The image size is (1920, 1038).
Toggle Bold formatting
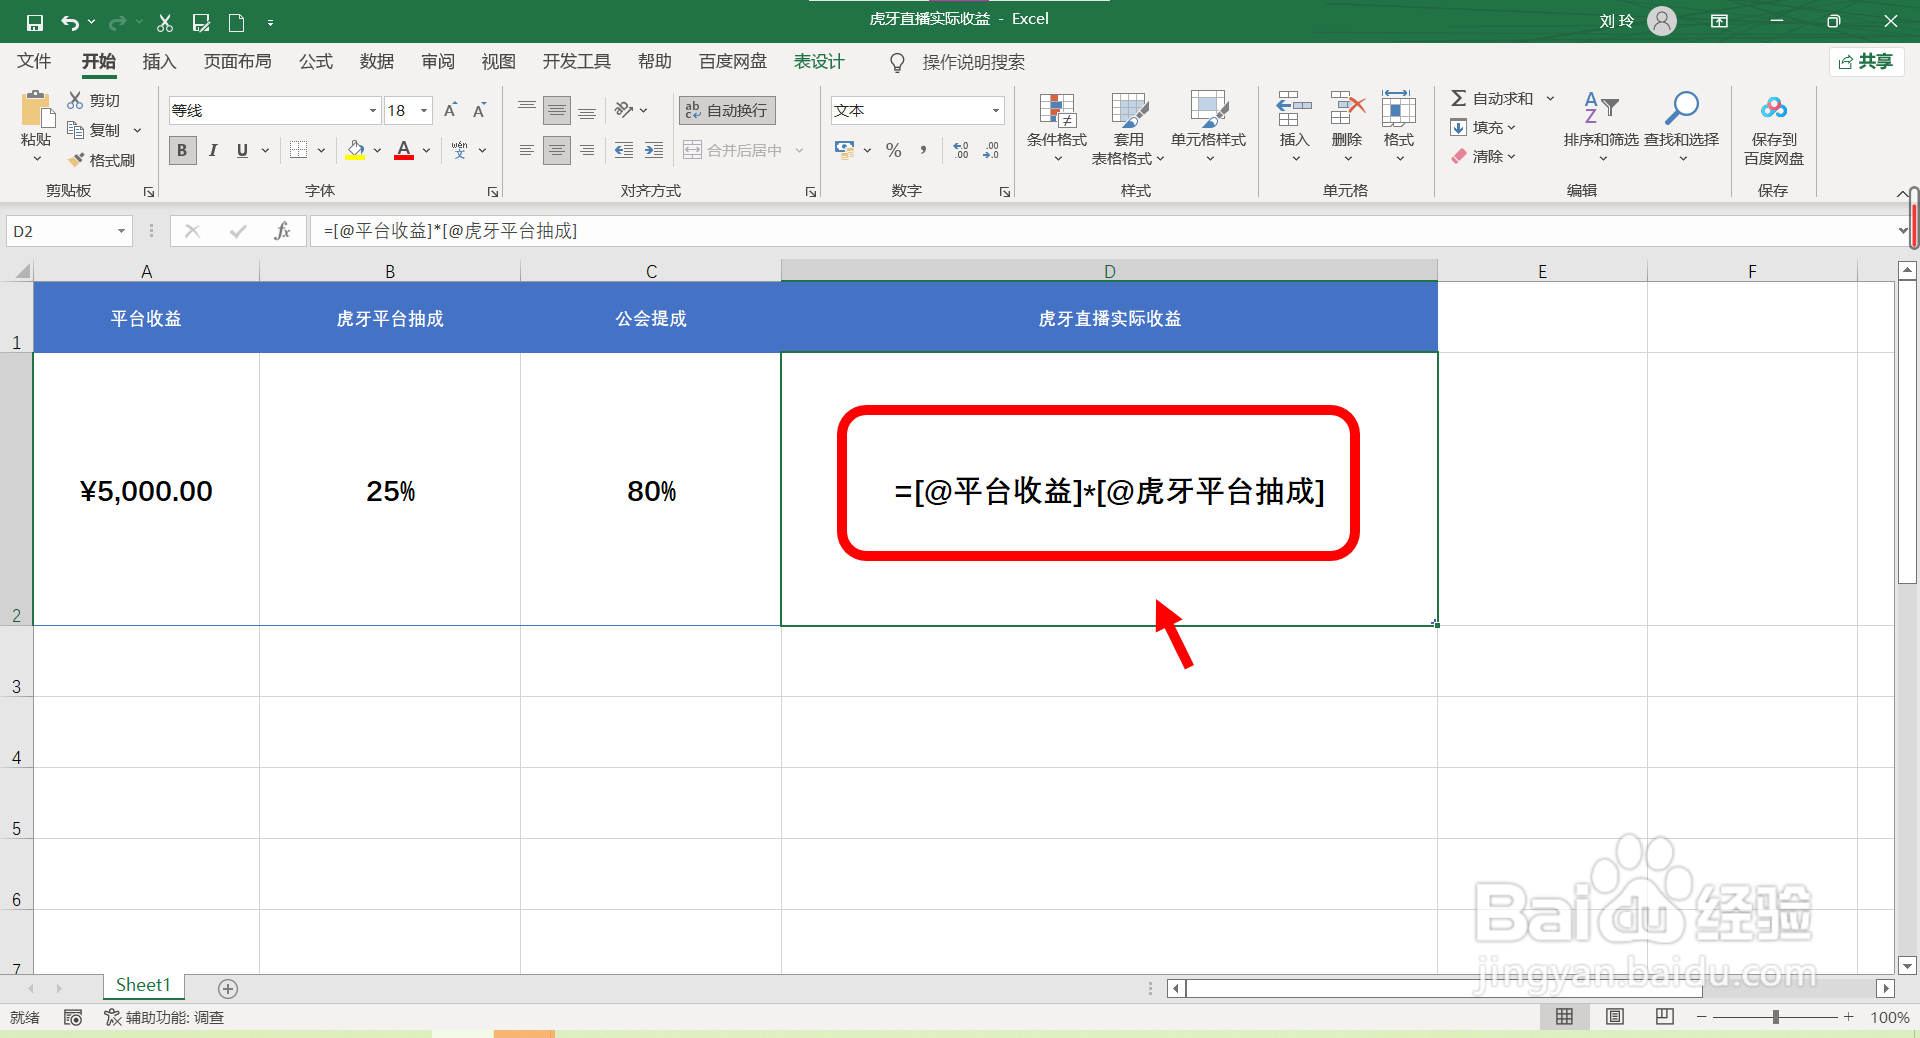pos(182,150)
